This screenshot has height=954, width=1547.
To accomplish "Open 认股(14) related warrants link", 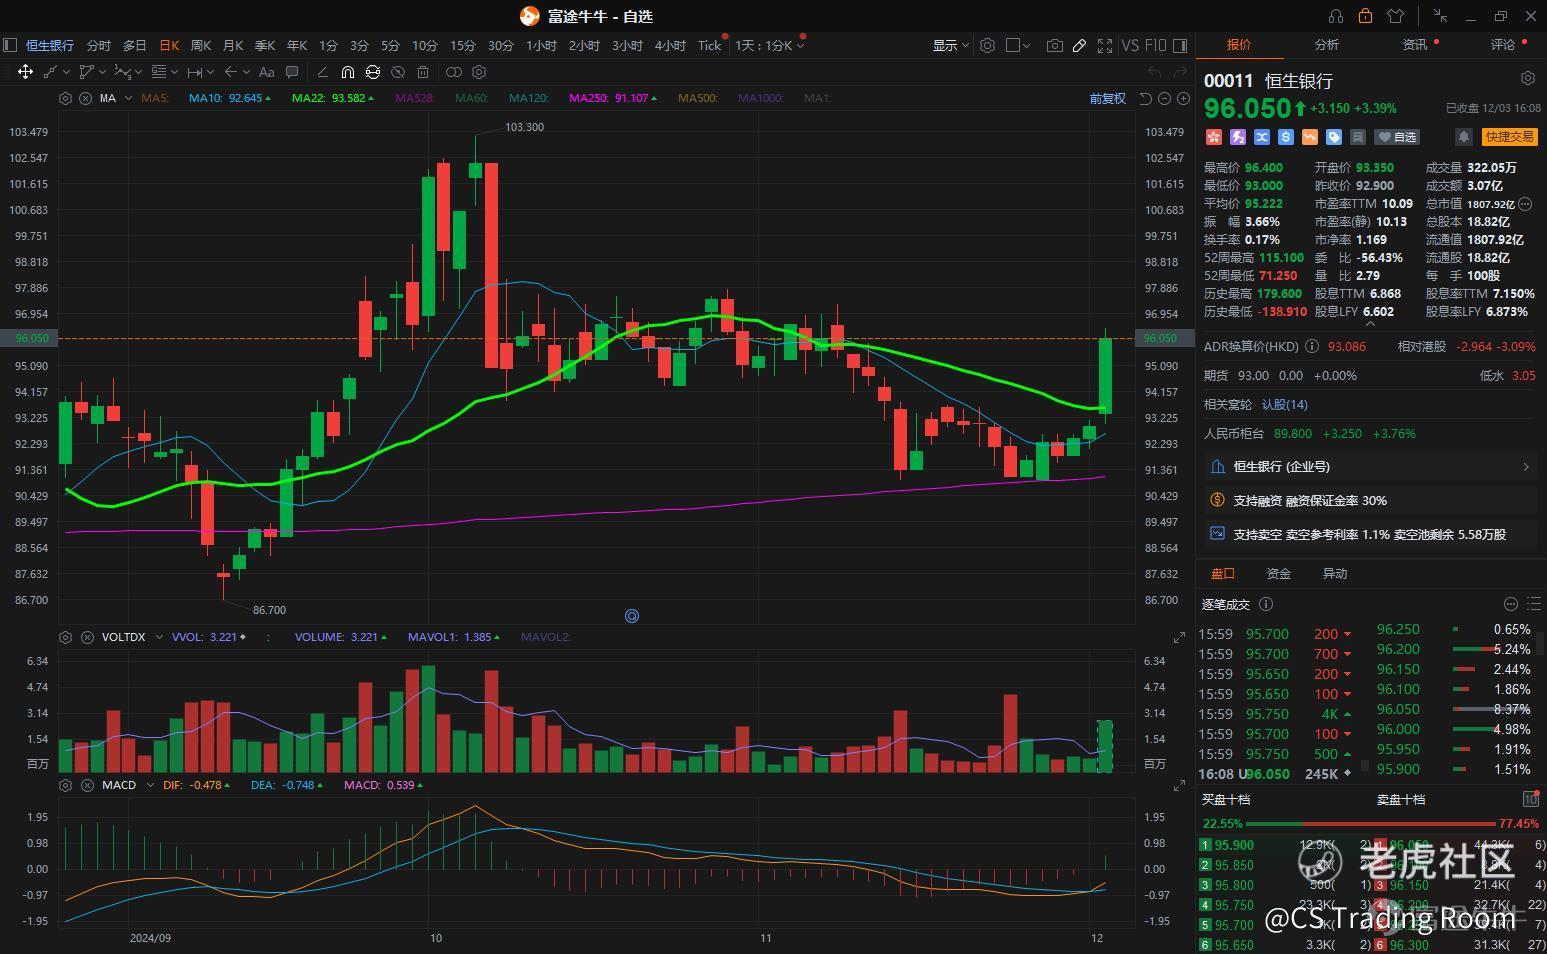I will 1284,404.
